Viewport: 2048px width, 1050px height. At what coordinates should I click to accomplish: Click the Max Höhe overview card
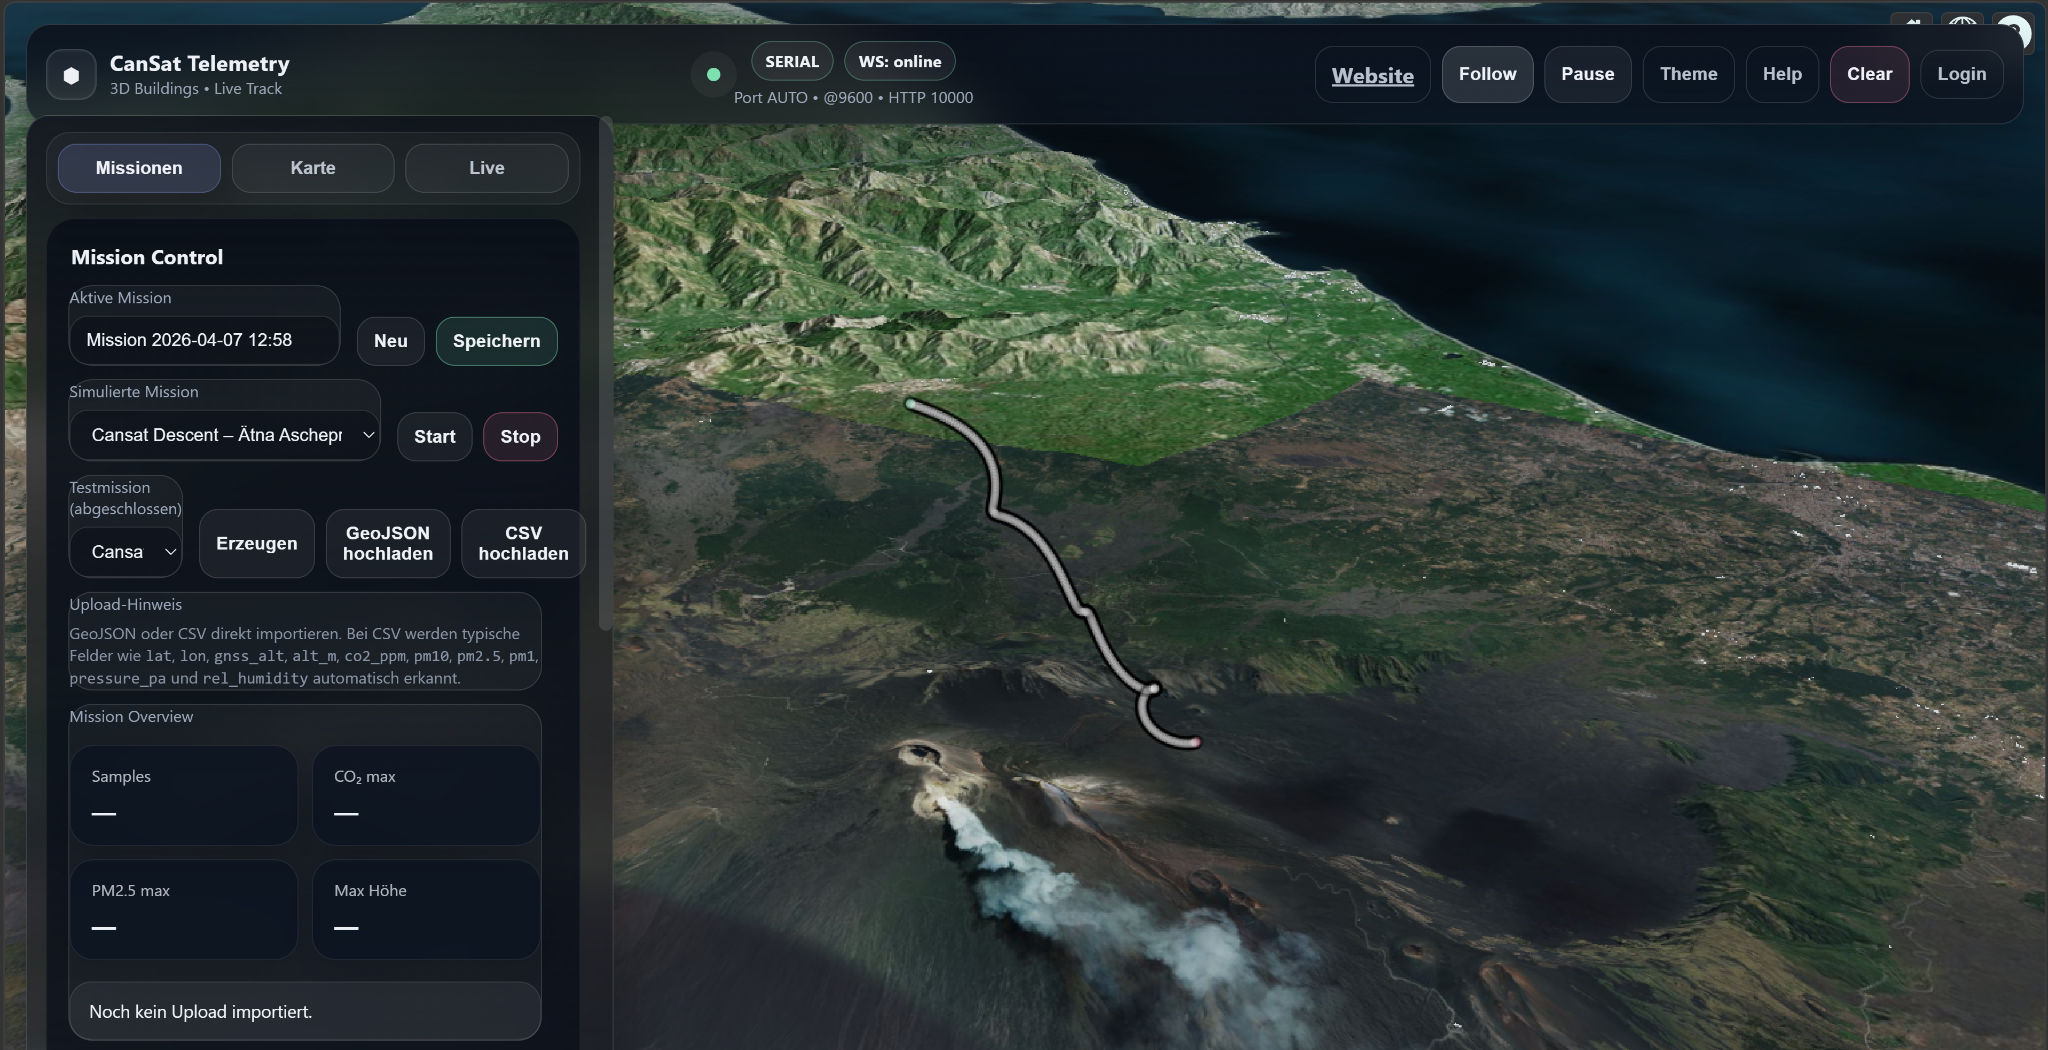point(426,910)
